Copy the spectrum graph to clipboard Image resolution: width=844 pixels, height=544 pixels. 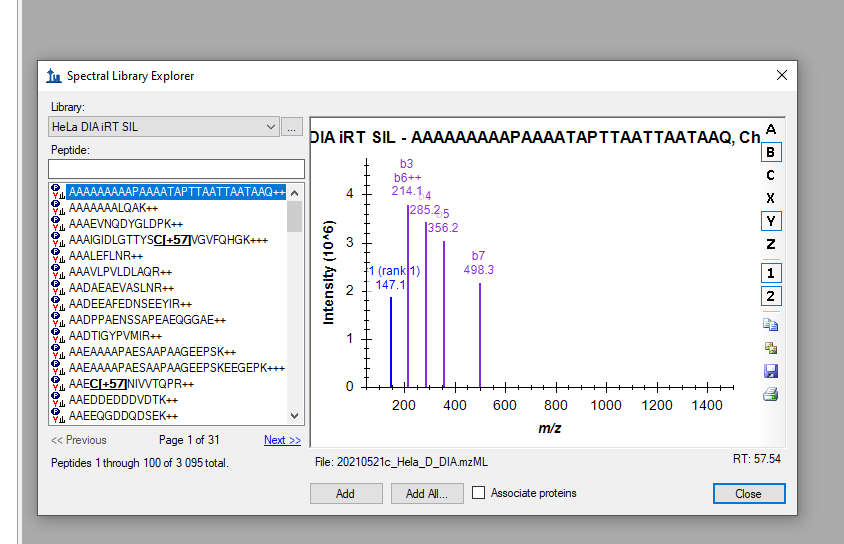[771, 325]
